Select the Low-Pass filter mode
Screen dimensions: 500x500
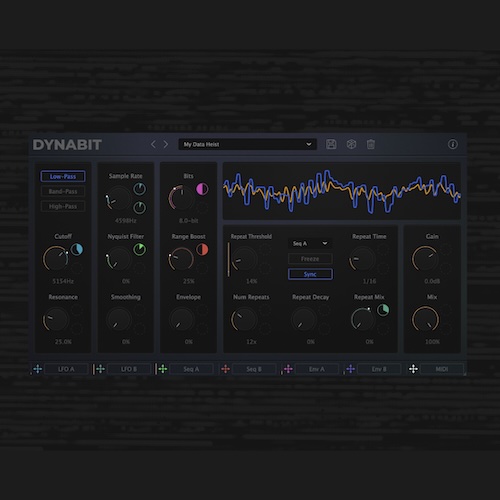(x=63, y=176)
